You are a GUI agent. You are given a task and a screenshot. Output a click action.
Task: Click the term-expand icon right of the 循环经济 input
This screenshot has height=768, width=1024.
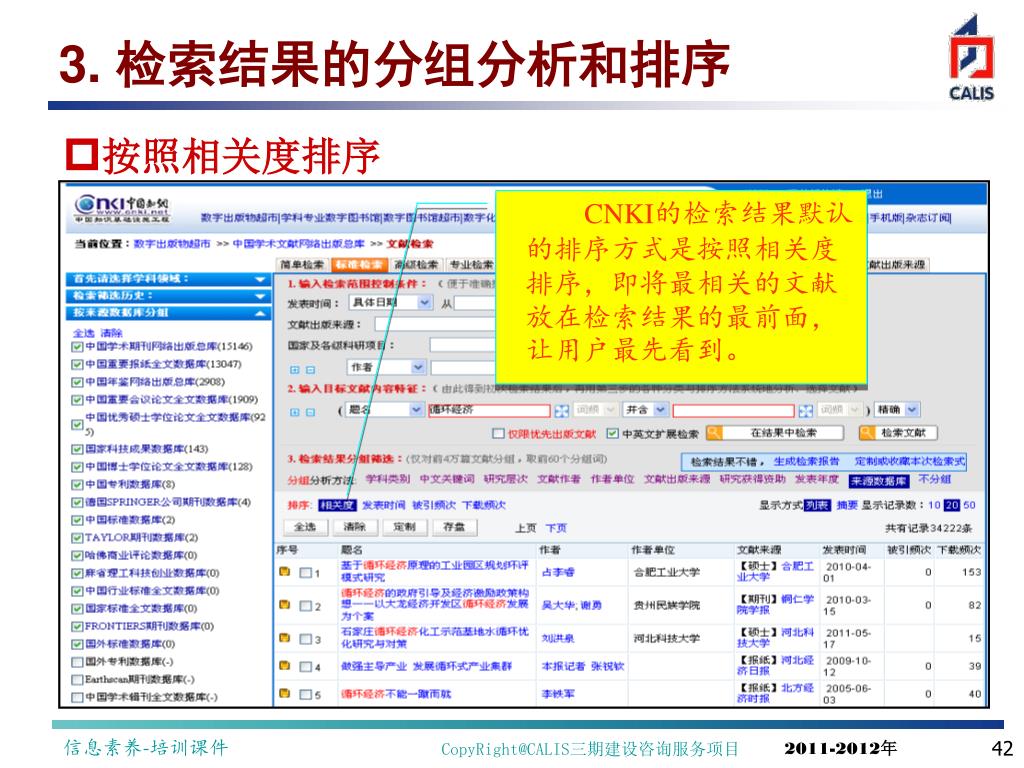click(x=562, y=411)
